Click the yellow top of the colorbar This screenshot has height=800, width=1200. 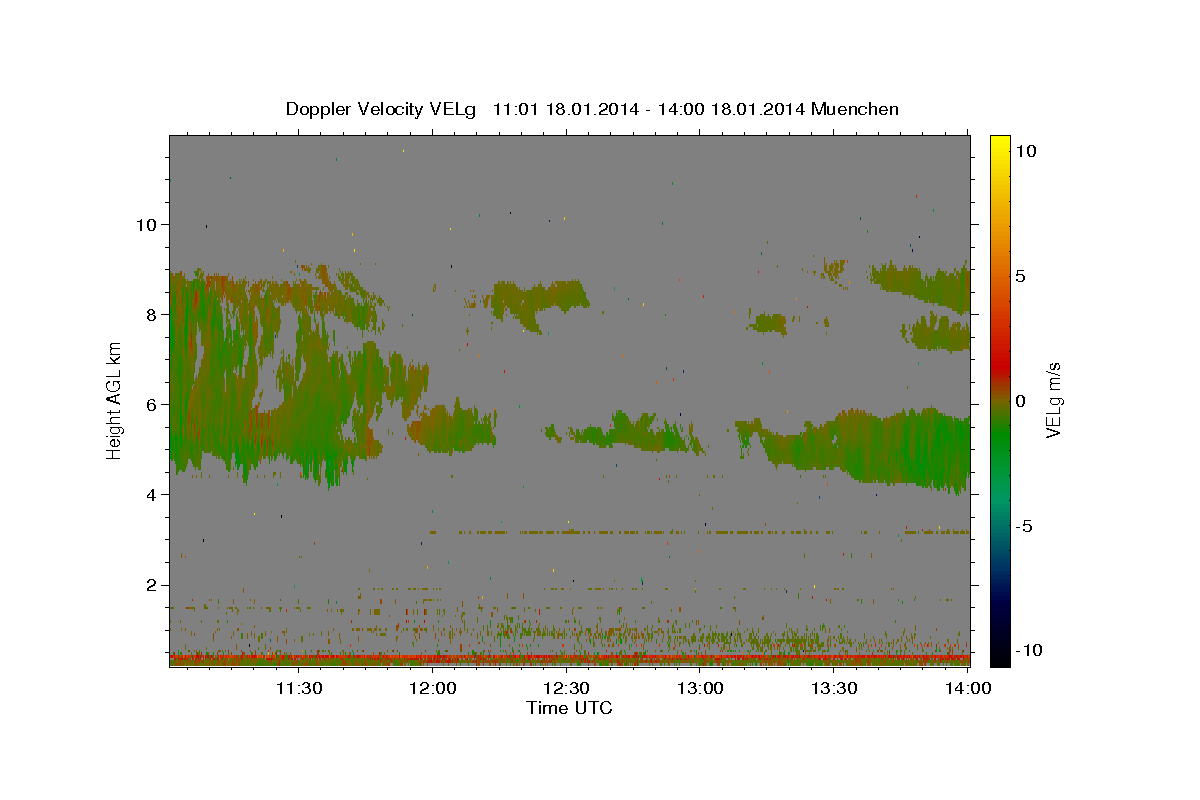pyautogui.click(x=999, y=145)
